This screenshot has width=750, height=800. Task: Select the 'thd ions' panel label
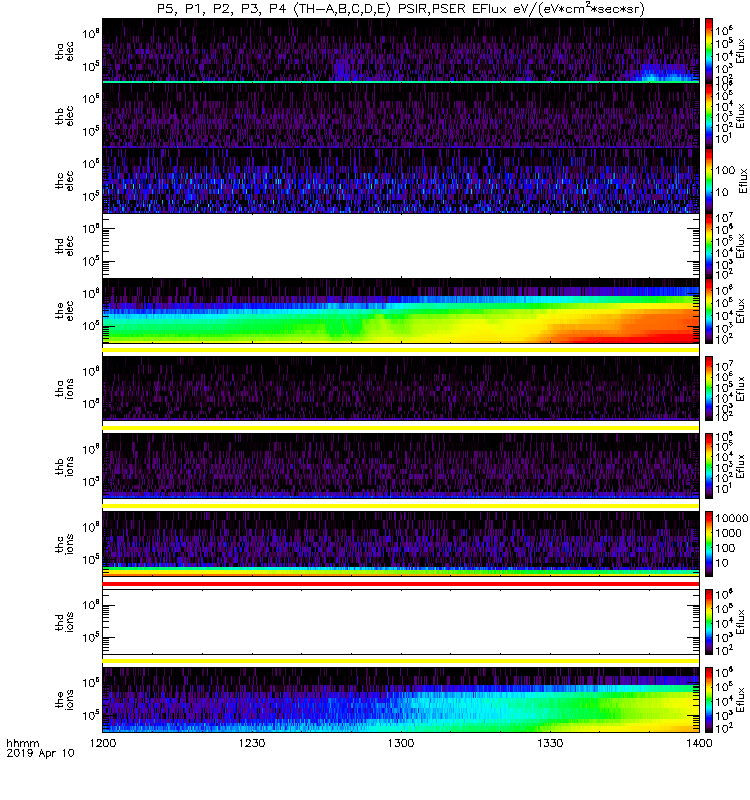64,622
